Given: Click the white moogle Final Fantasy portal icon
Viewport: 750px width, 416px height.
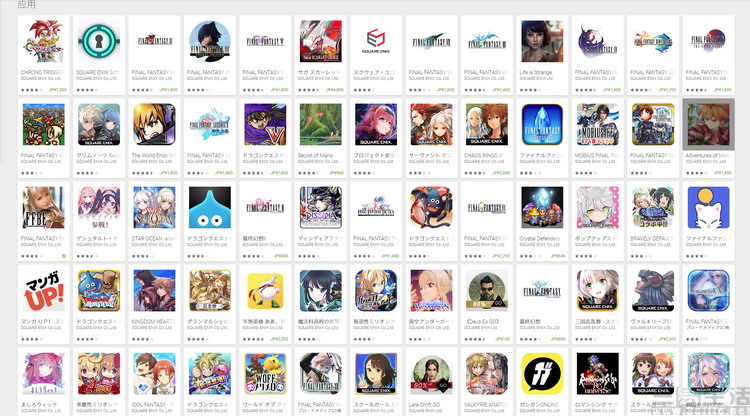Looking at the screenshot, I should click(708, 208).
